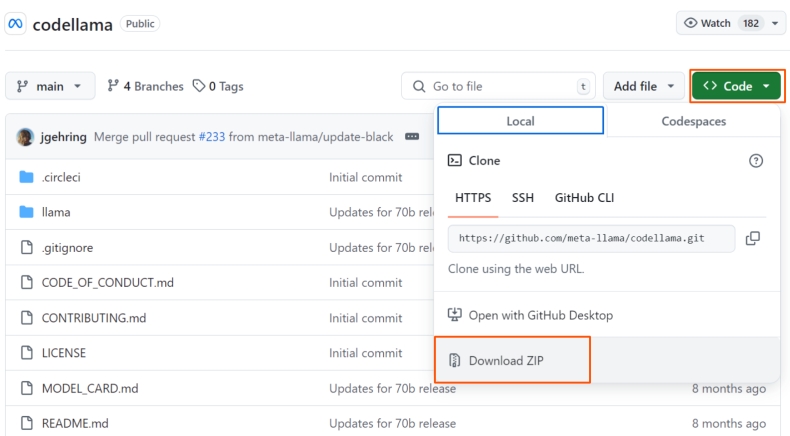Click the commit details ellipsis icon

412,136
